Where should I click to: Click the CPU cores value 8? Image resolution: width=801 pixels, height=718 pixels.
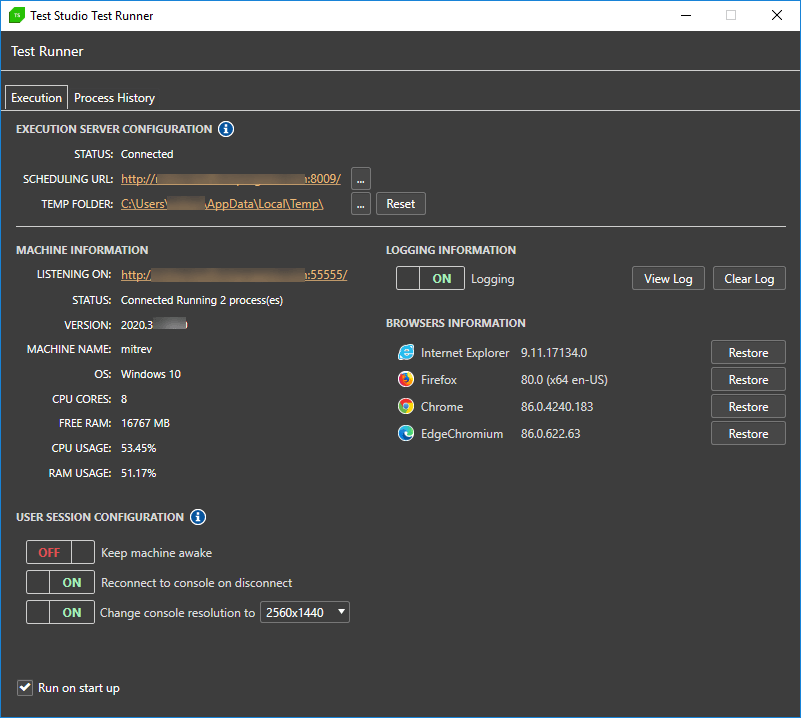pyautogui.click(x=124, y=399)
